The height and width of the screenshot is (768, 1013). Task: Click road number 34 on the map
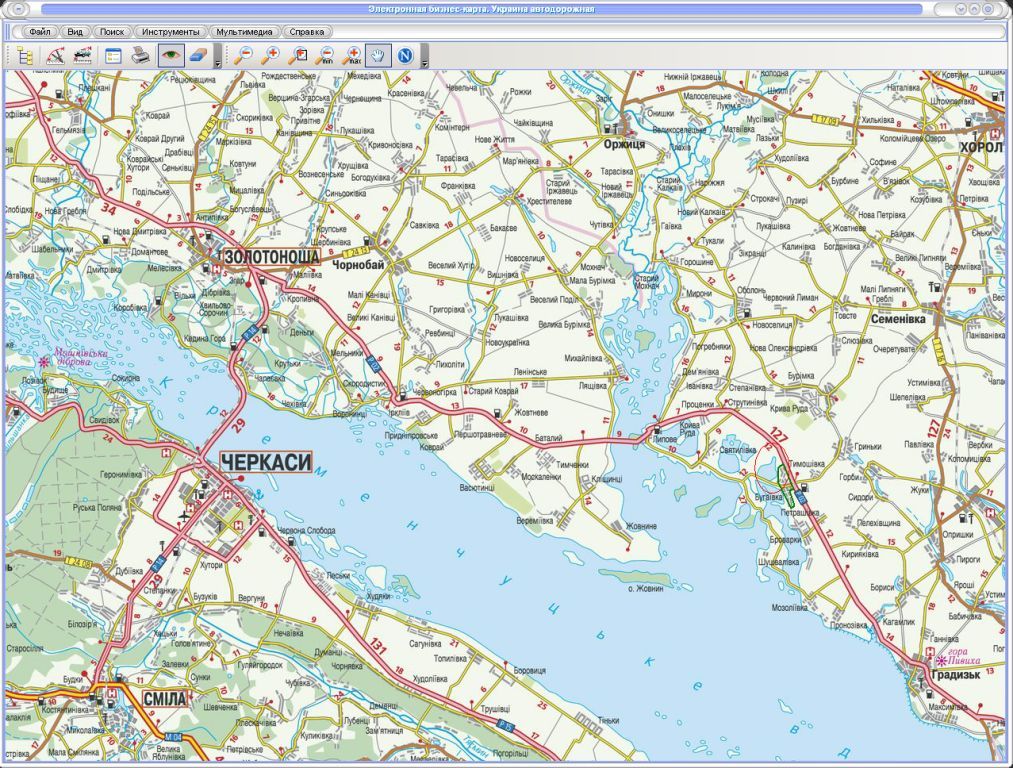point(109,210)
